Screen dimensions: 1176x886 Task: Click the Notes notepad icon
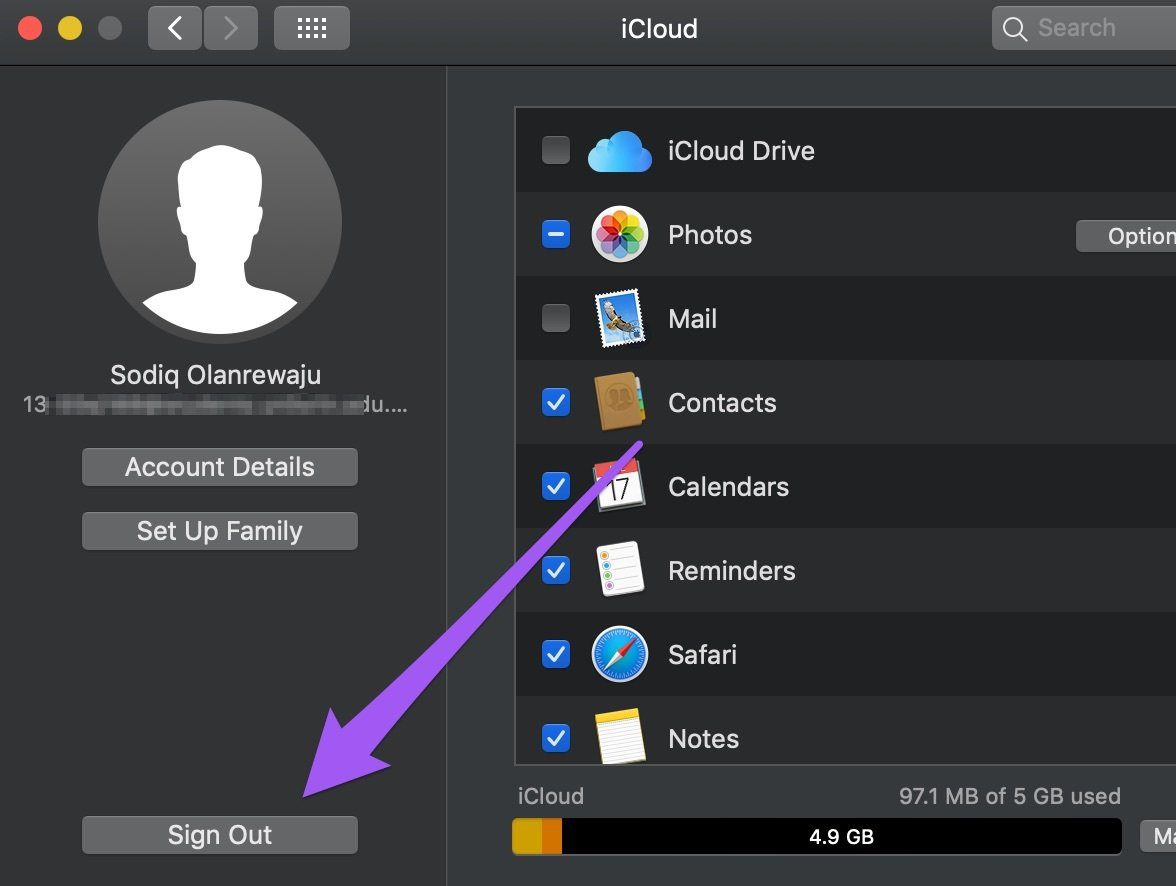620,736
